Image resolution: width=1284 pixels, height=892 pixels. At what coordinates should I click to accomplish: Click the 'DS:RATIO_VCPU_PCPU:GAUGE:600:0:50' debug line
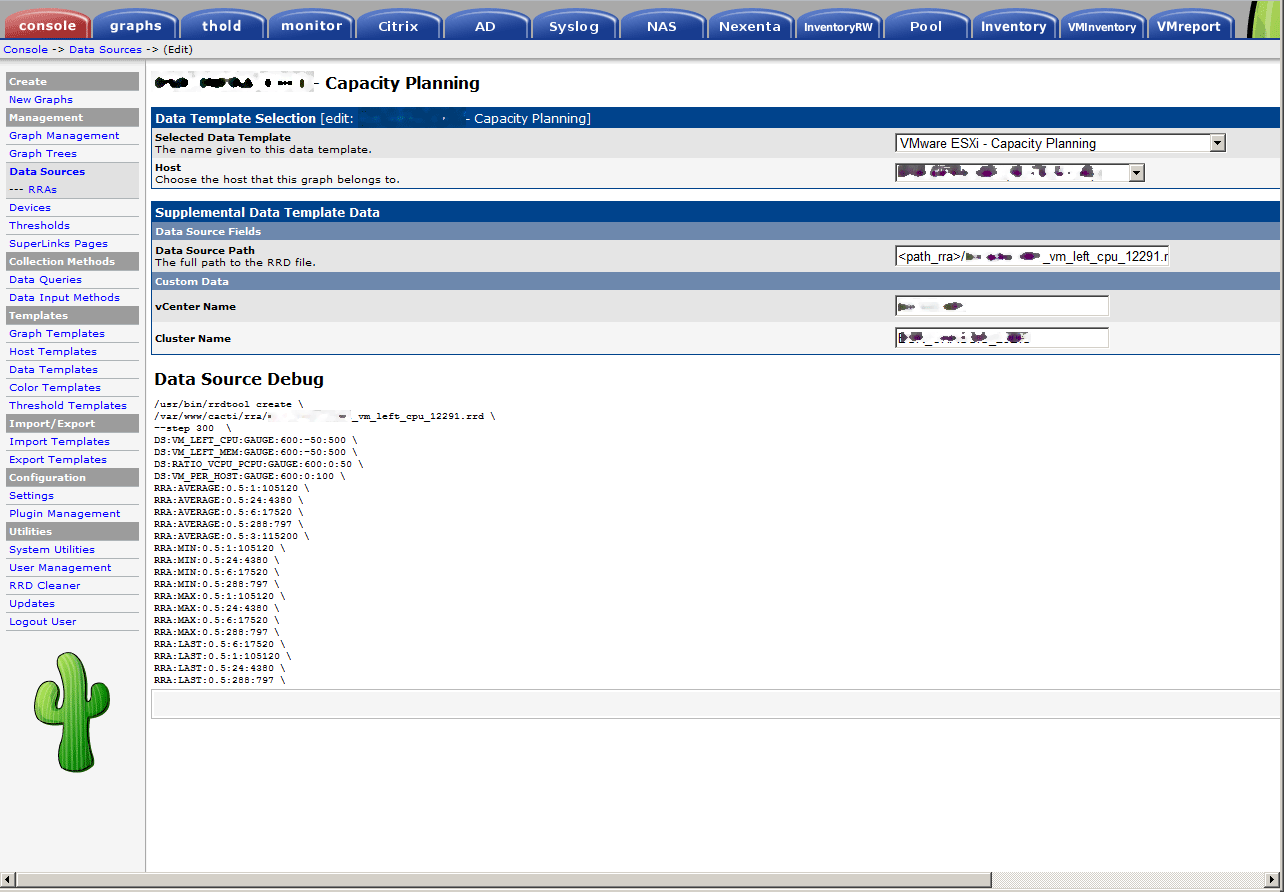pos(258,464)
